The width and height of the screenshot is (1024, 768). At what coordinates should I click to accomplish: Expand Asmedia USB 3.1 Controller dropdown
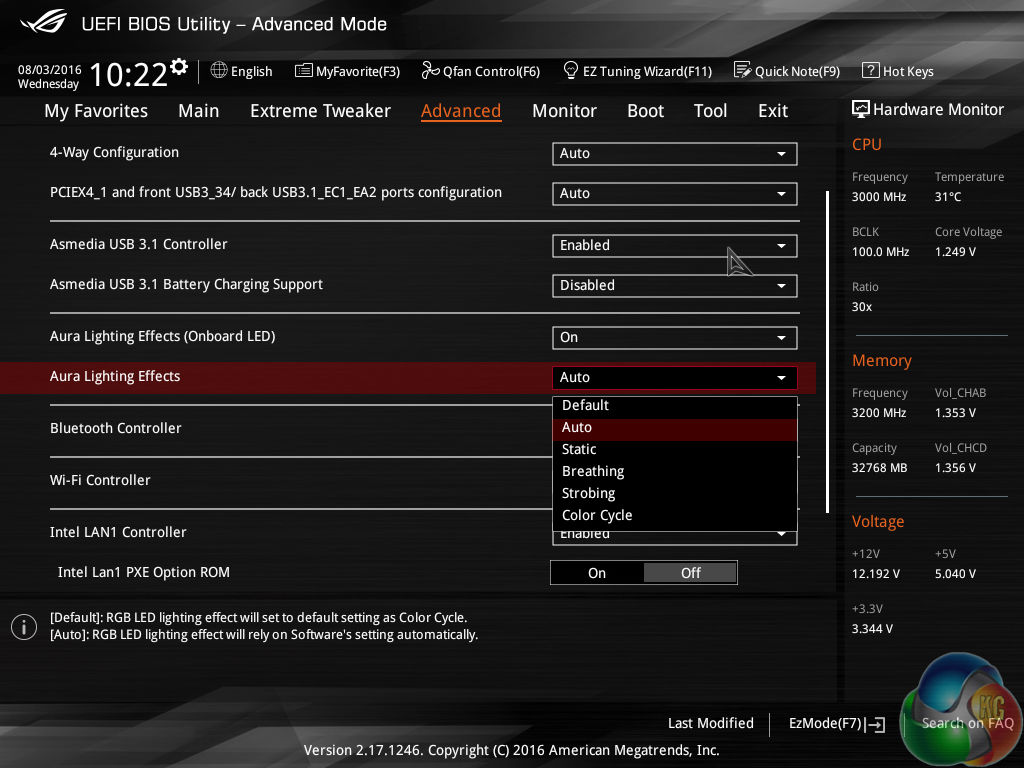point(675,246)
